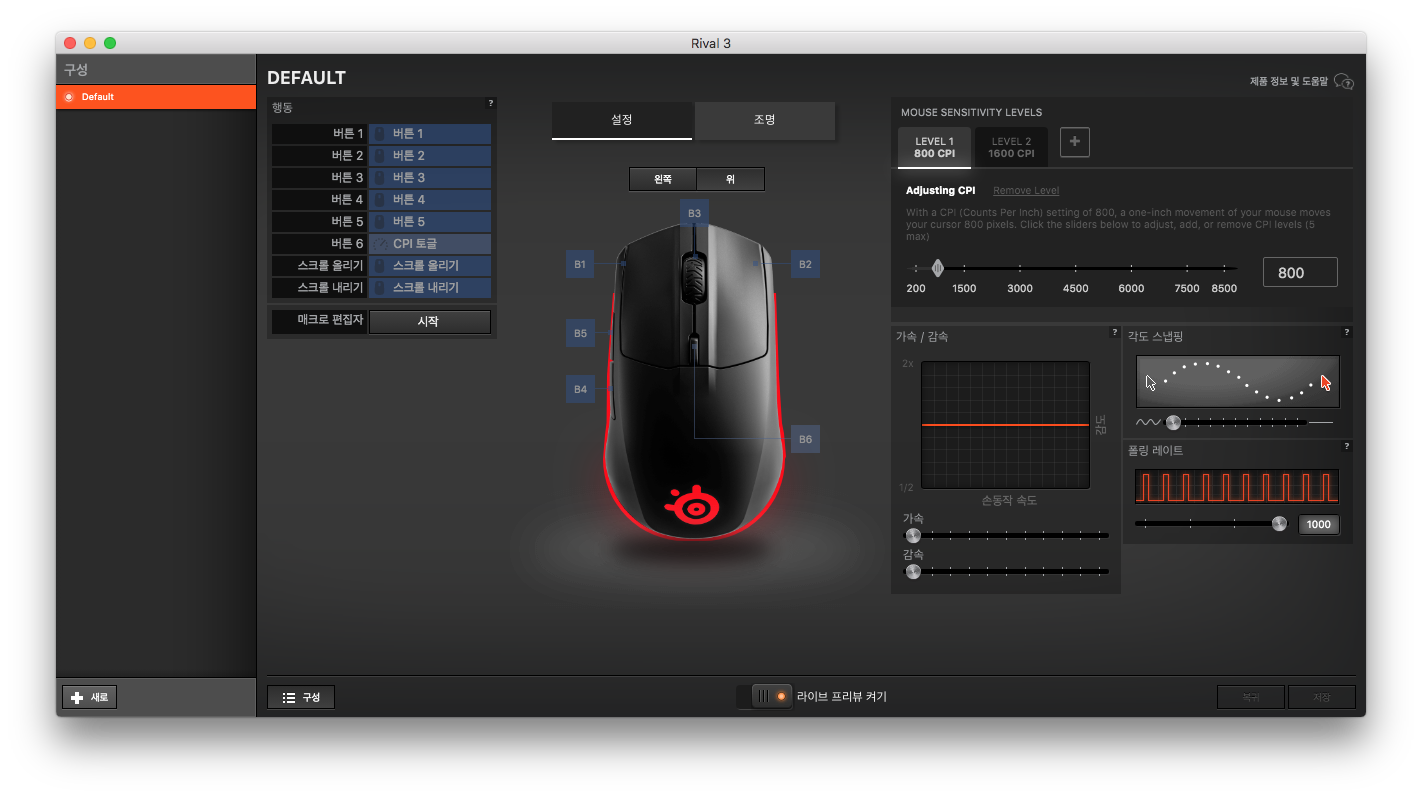
Task: Select B6 CPI button marker
Action: coord(805,439)
